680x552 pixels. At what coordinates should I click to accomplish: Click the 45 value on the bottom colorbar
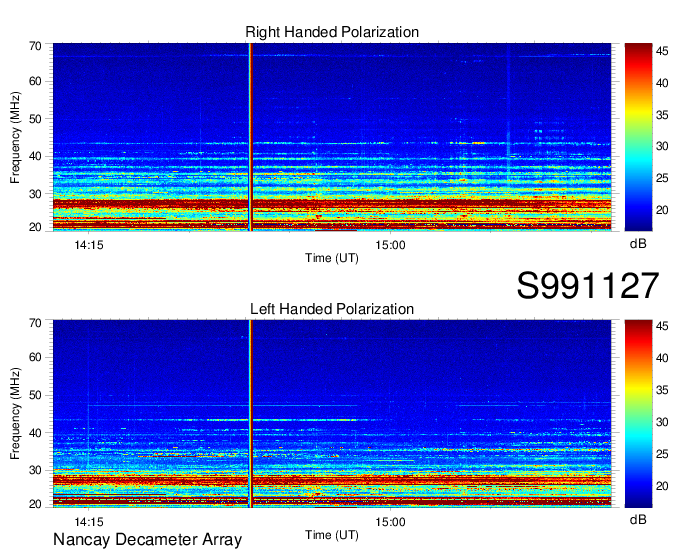(x=662, y=326)
